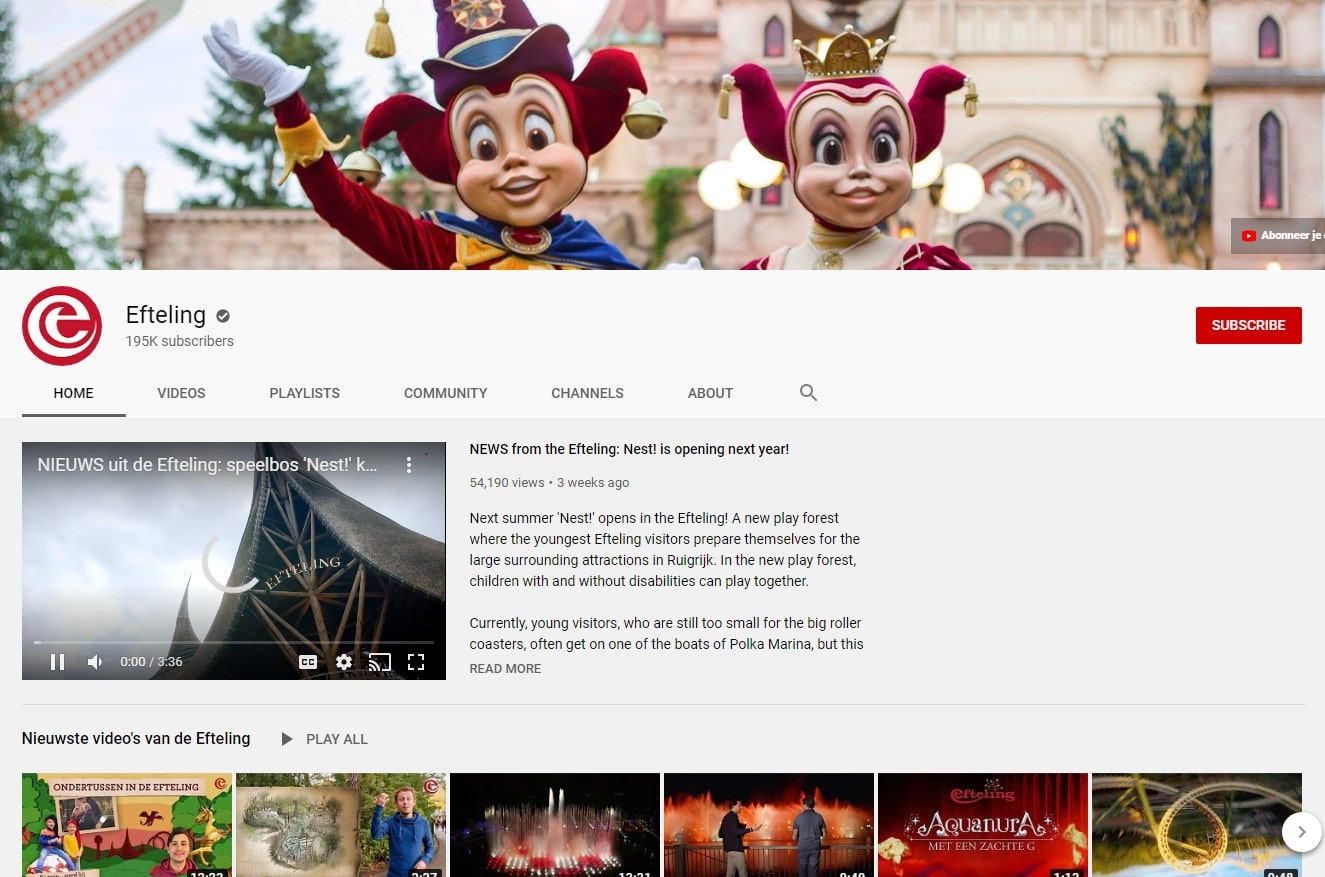This screenshot has height=877, width=1325.
Task: Subscribe to the Efteling channel
Action: [x=1248, y=325]
